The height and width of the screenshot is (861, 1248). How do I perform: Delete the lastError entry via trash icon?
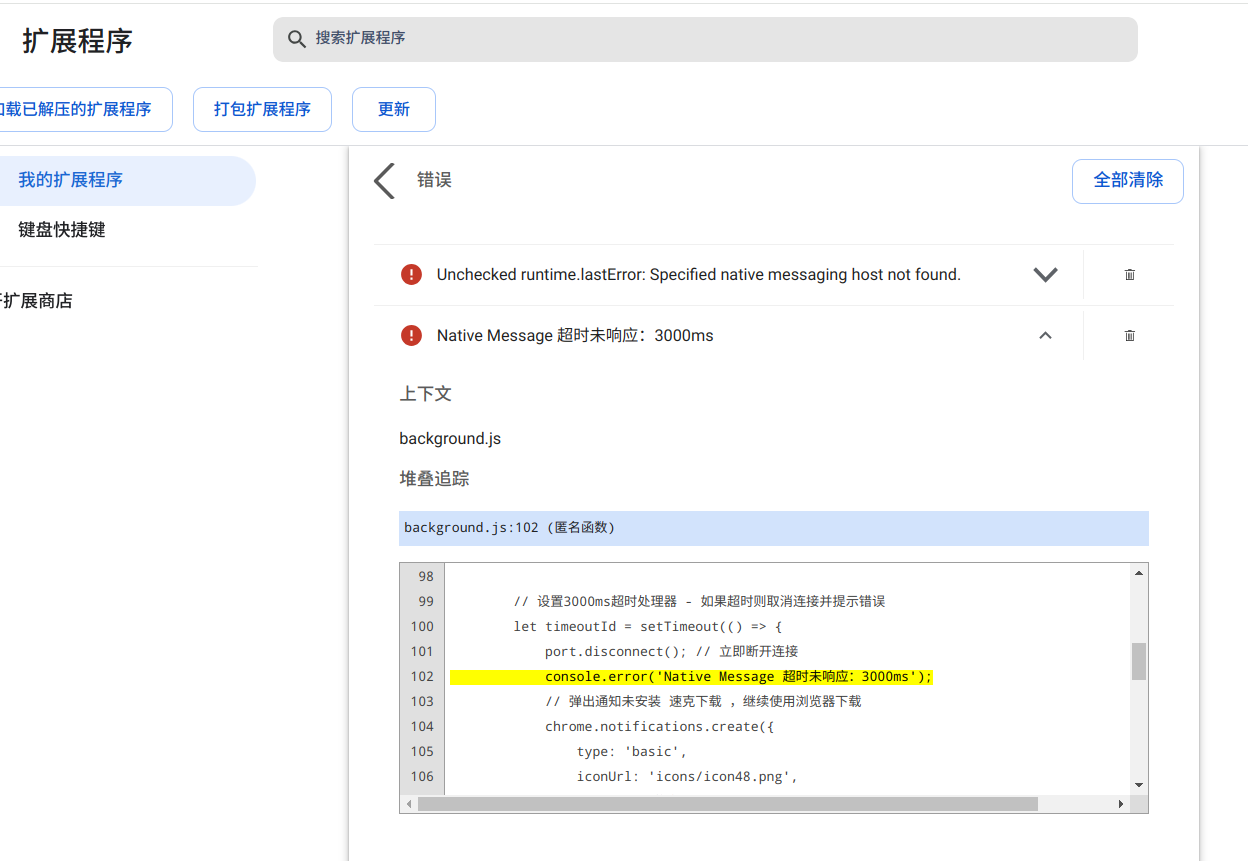click(1130, 275)
